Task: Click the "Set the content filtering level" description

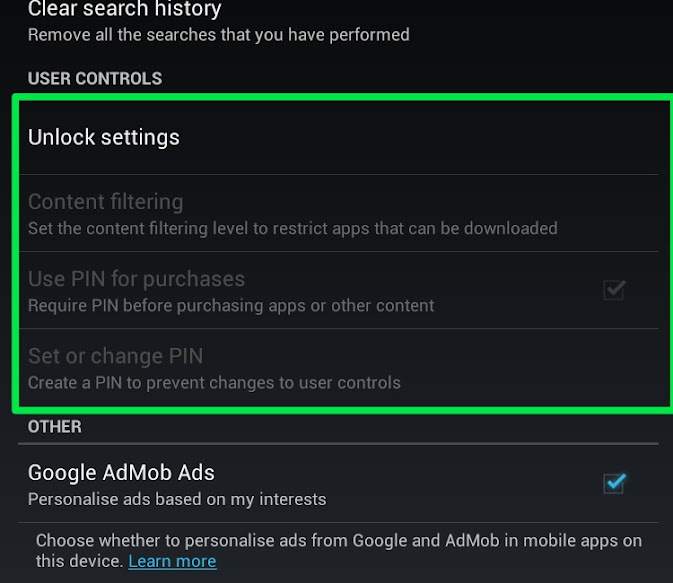Action: pos(292,228)
